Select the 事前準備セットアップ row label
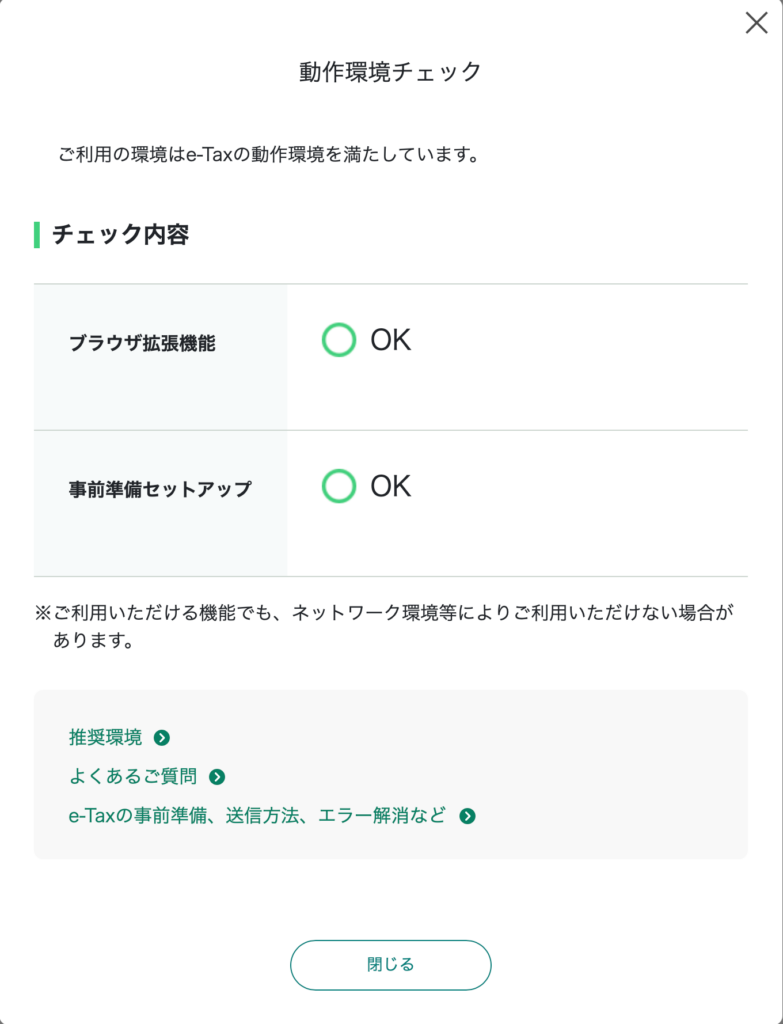Screen dimensions: 783x1024 click(160, 490)
